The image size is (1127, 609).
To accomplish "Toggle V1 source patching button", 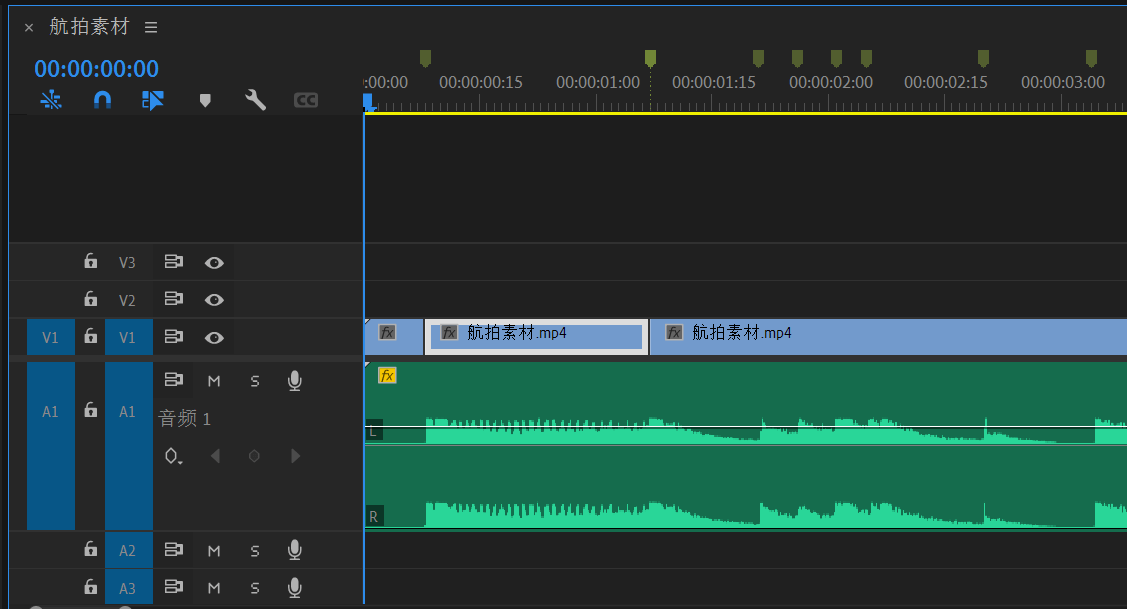I will [50, 337].
